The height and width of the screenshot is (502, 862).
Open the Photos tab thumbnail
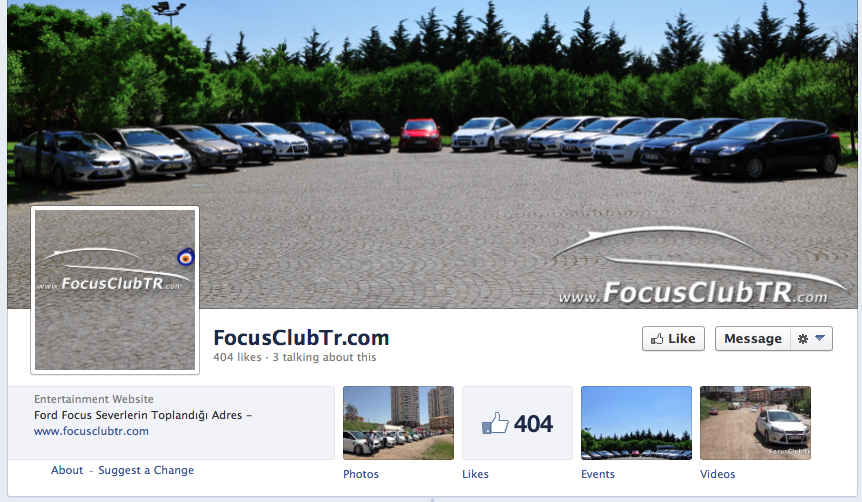(399, 423)
